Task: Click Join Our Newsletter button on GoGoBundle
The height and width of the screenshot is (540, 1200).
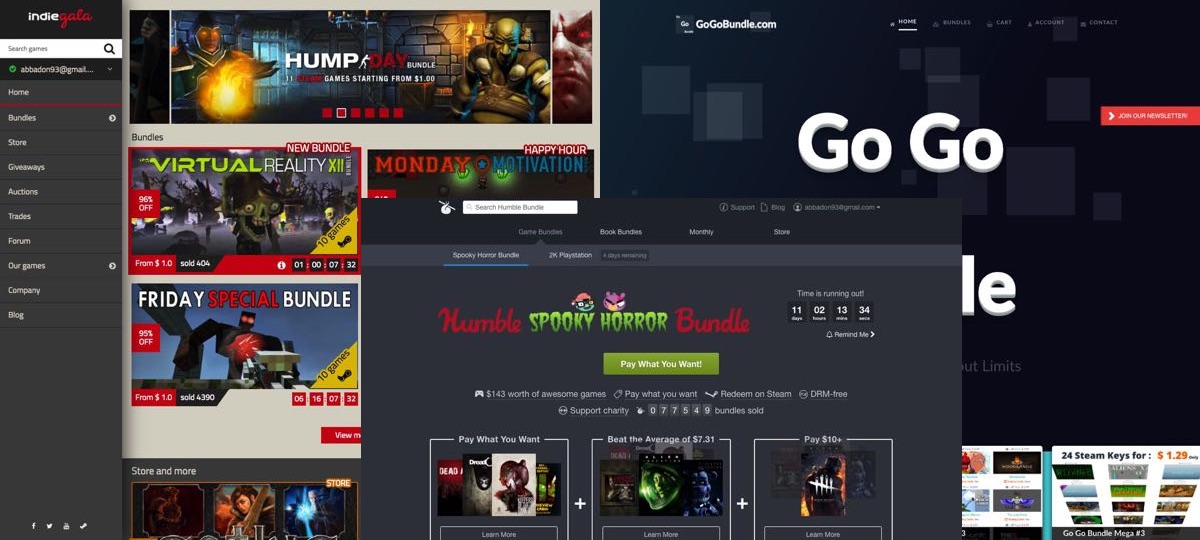Action: click(1150, 116)
